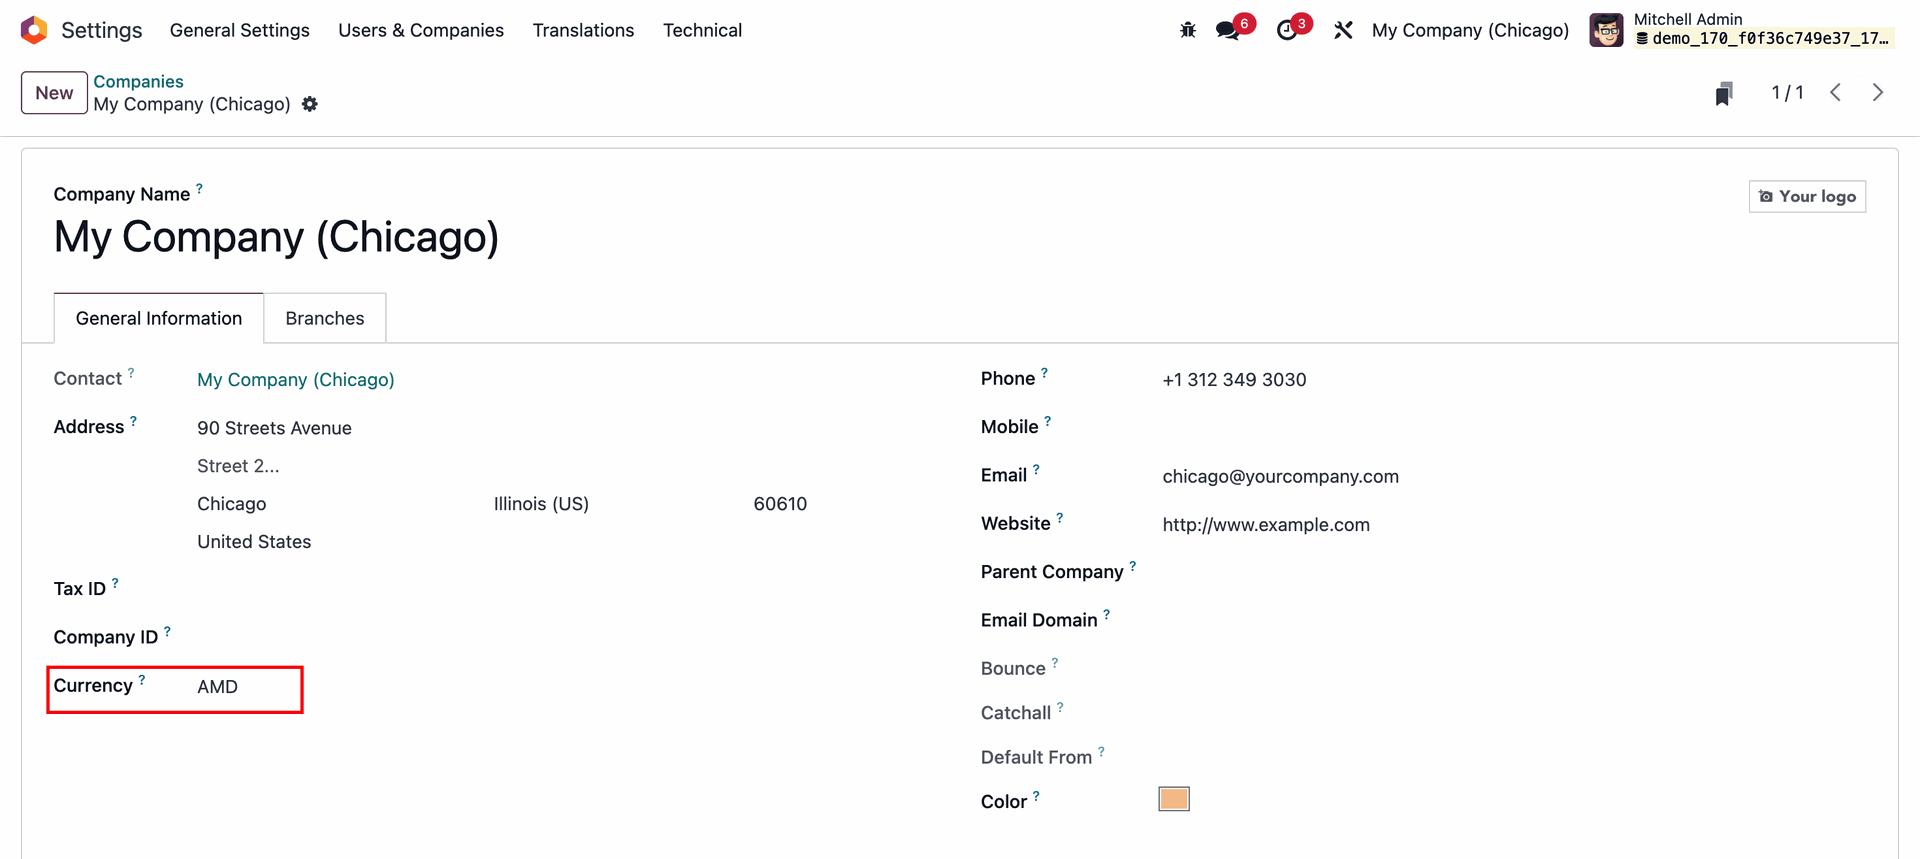Image resolution: width=1920 pixels, height=859 pixels.
Task: Open the My Company (Chicago) company switcher
Action: click(x=1469, y=30)
